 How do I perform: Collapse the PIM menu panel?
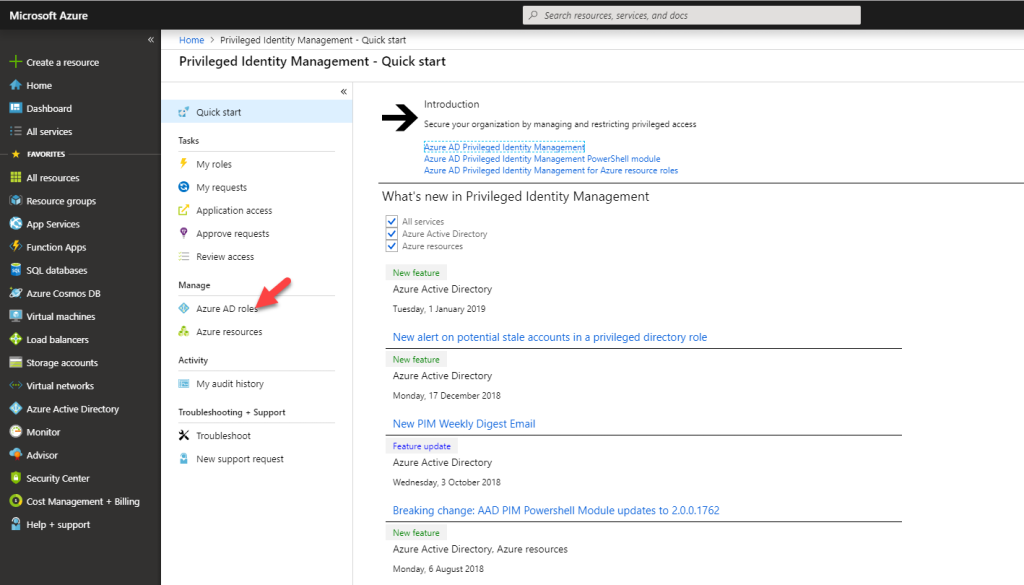tap(343, 90)
